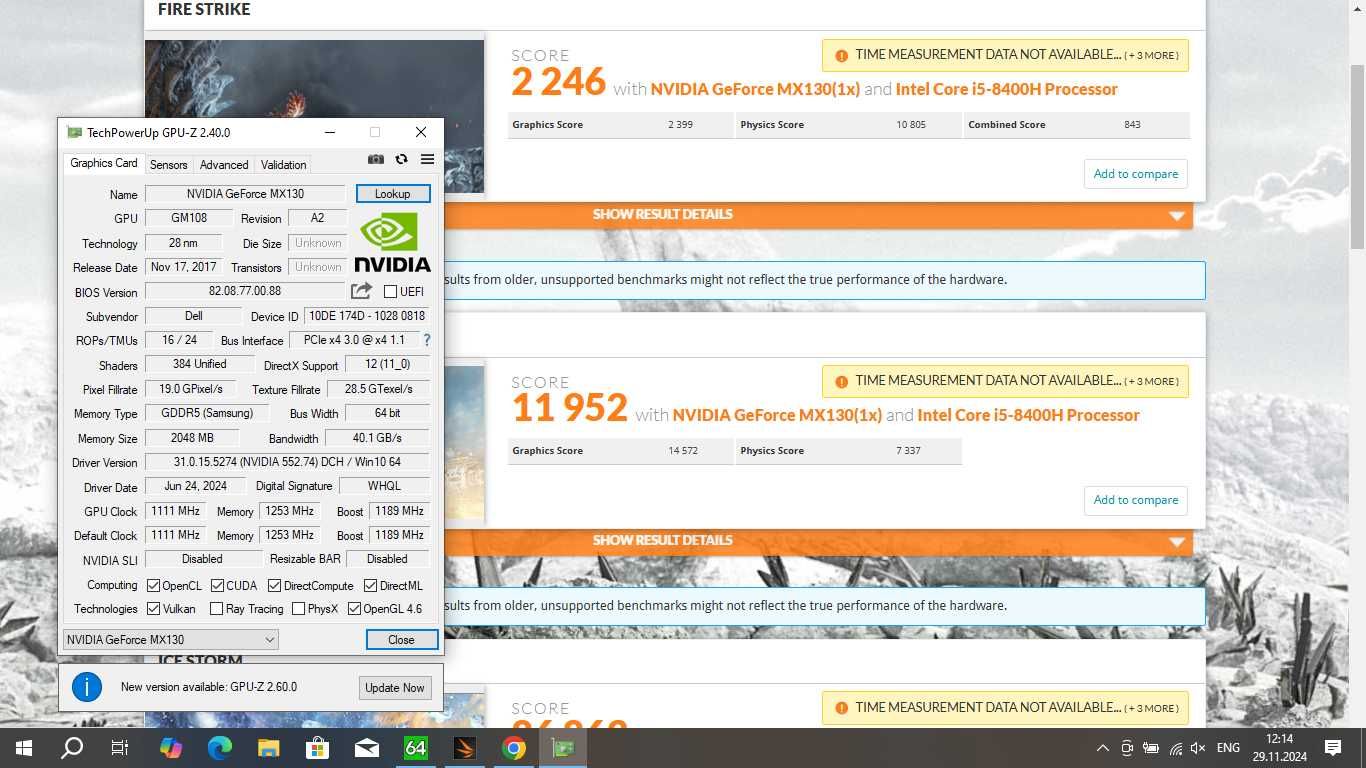The image size is (1366, 768).
Task: Take a GPU-Z screenshot with camera icon
Action: tap(376, 159)
